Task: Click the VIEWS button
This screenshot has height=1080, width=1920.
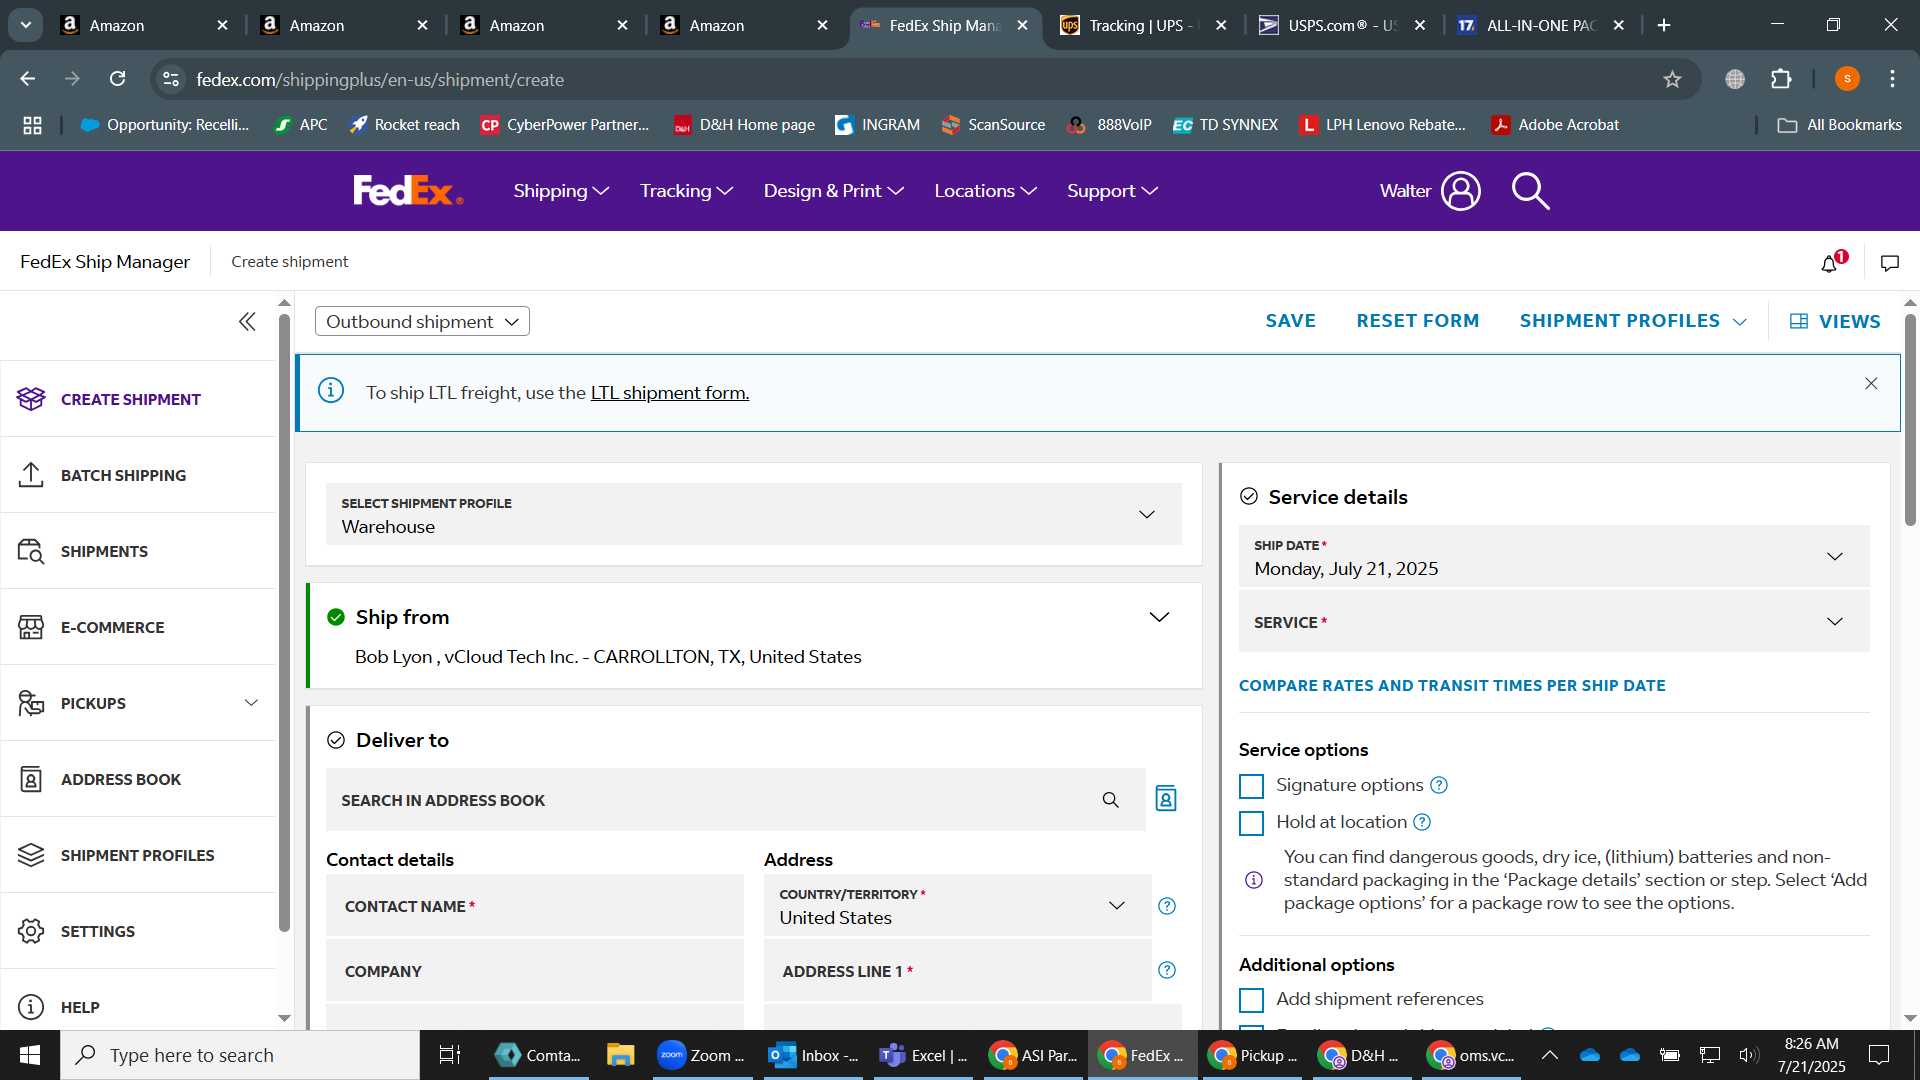Action: 1835,321
